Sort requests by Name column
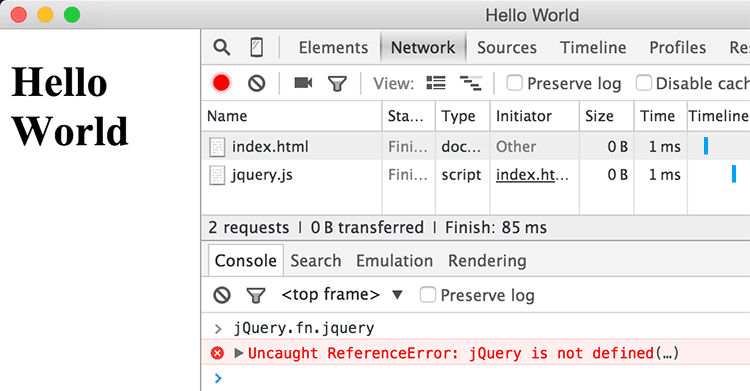 click(292, 116)
